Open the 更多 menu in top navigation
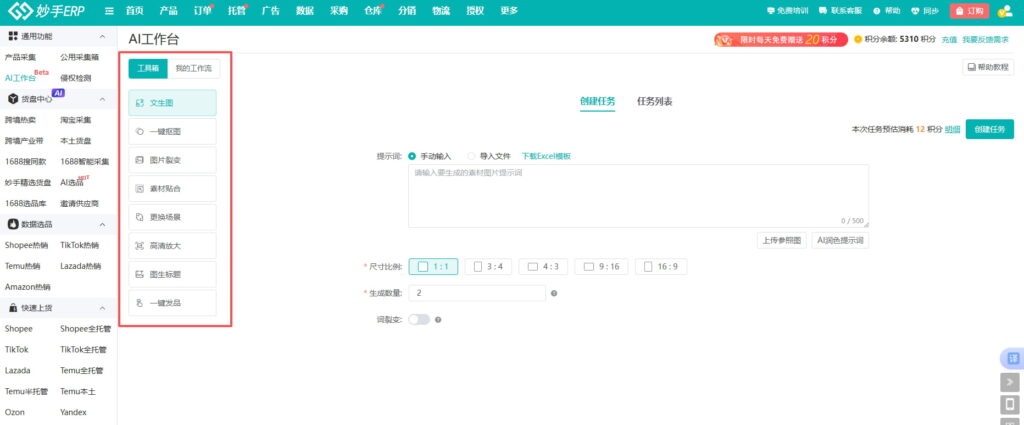This screenshot has width=1024, height=425. click(509, 11)
